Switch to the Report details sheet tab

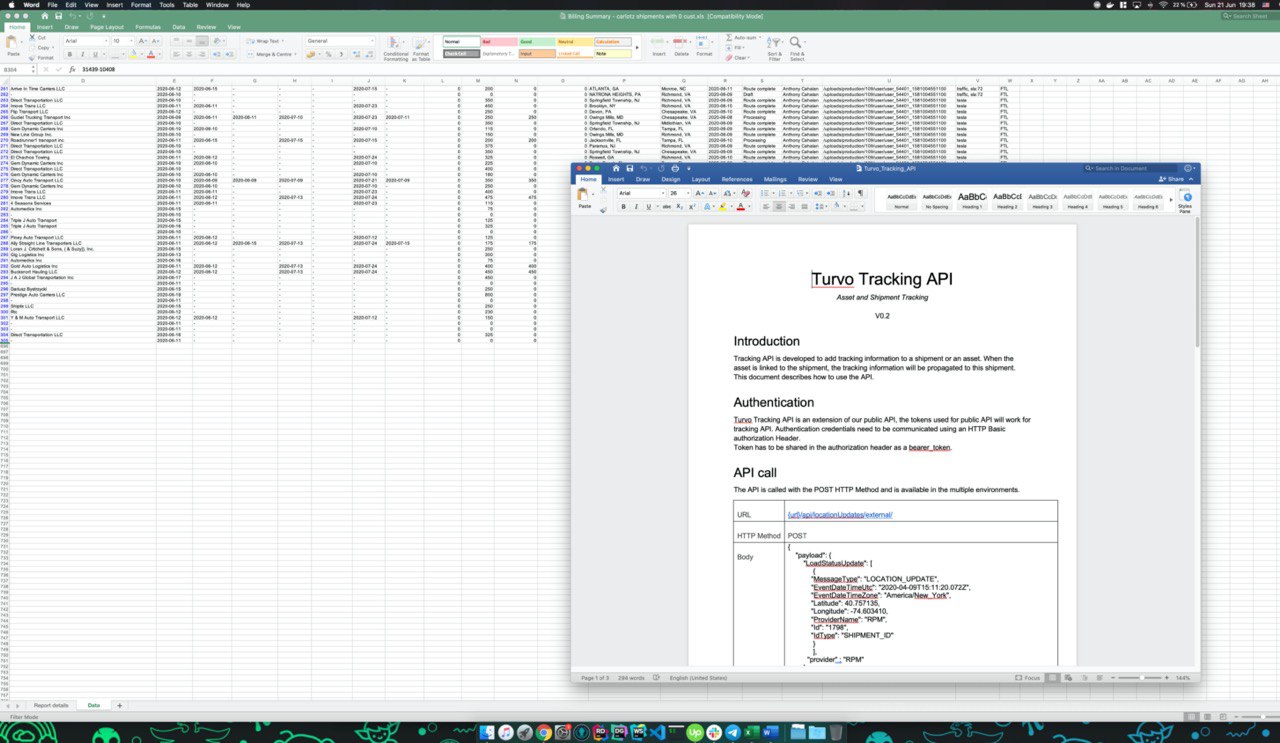(51, 705)
